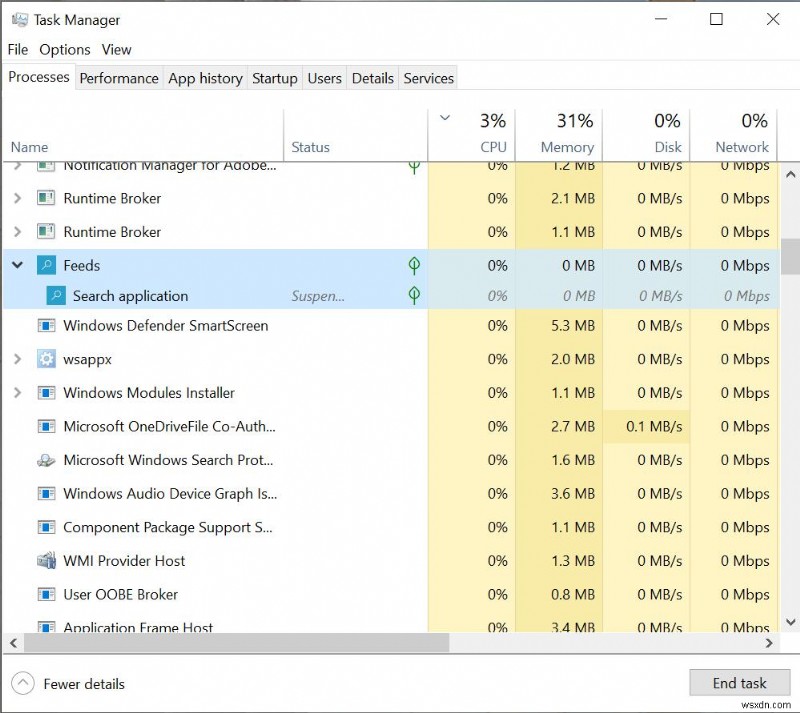Screen dimensions: 800x713
Task: Sort by the CPU column header
Action: 471,135
